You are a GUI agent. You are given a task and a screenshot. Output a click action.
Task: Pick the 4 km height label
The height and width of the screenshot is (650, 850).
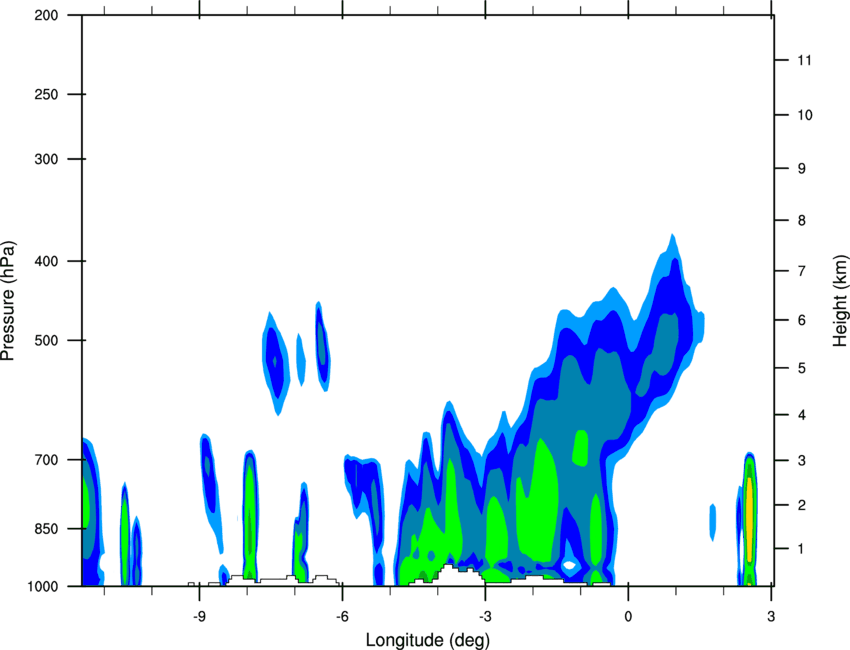[802, 415]
